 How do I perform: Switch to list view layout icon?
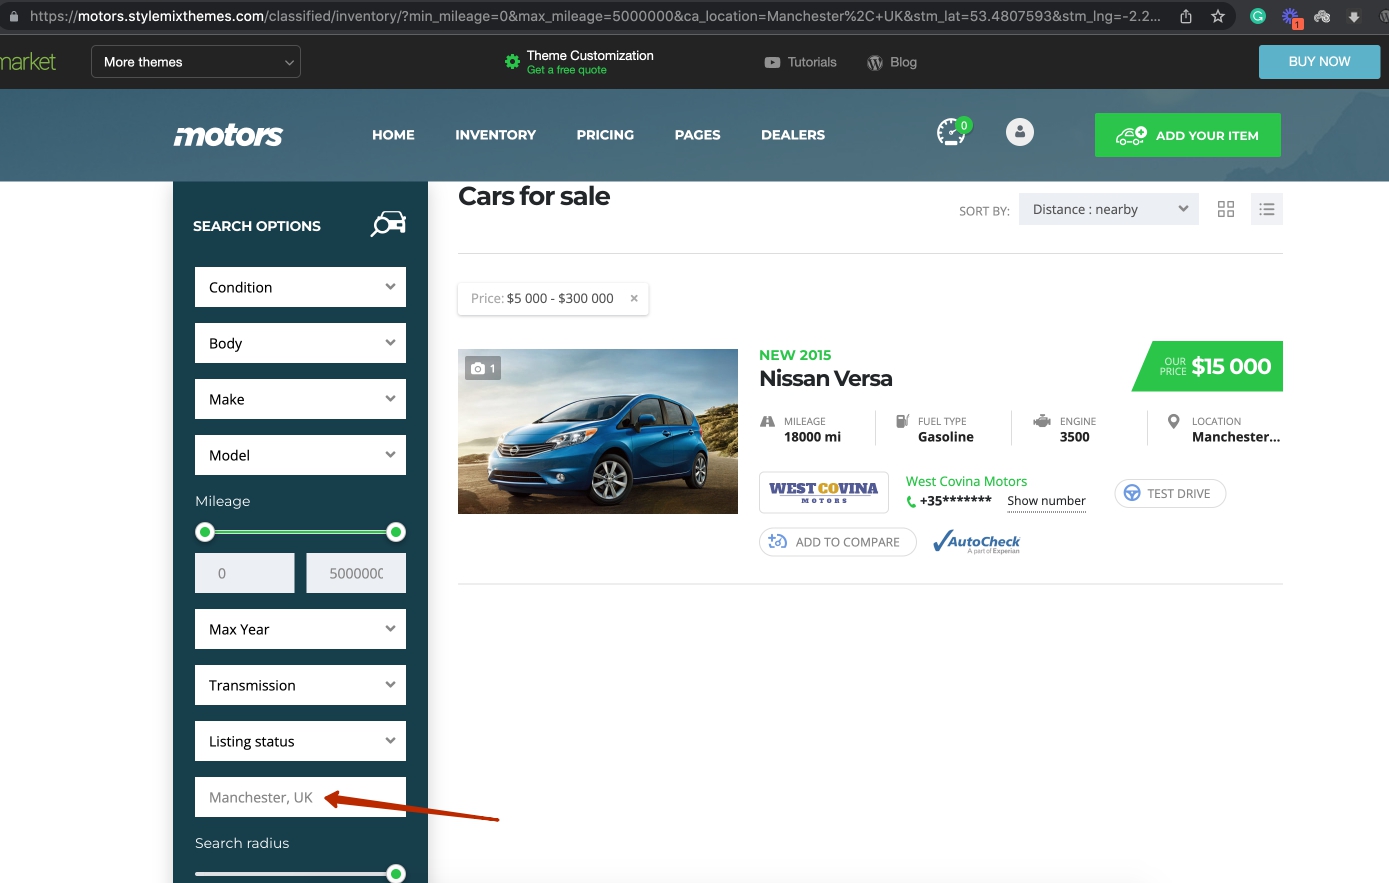1266,209
